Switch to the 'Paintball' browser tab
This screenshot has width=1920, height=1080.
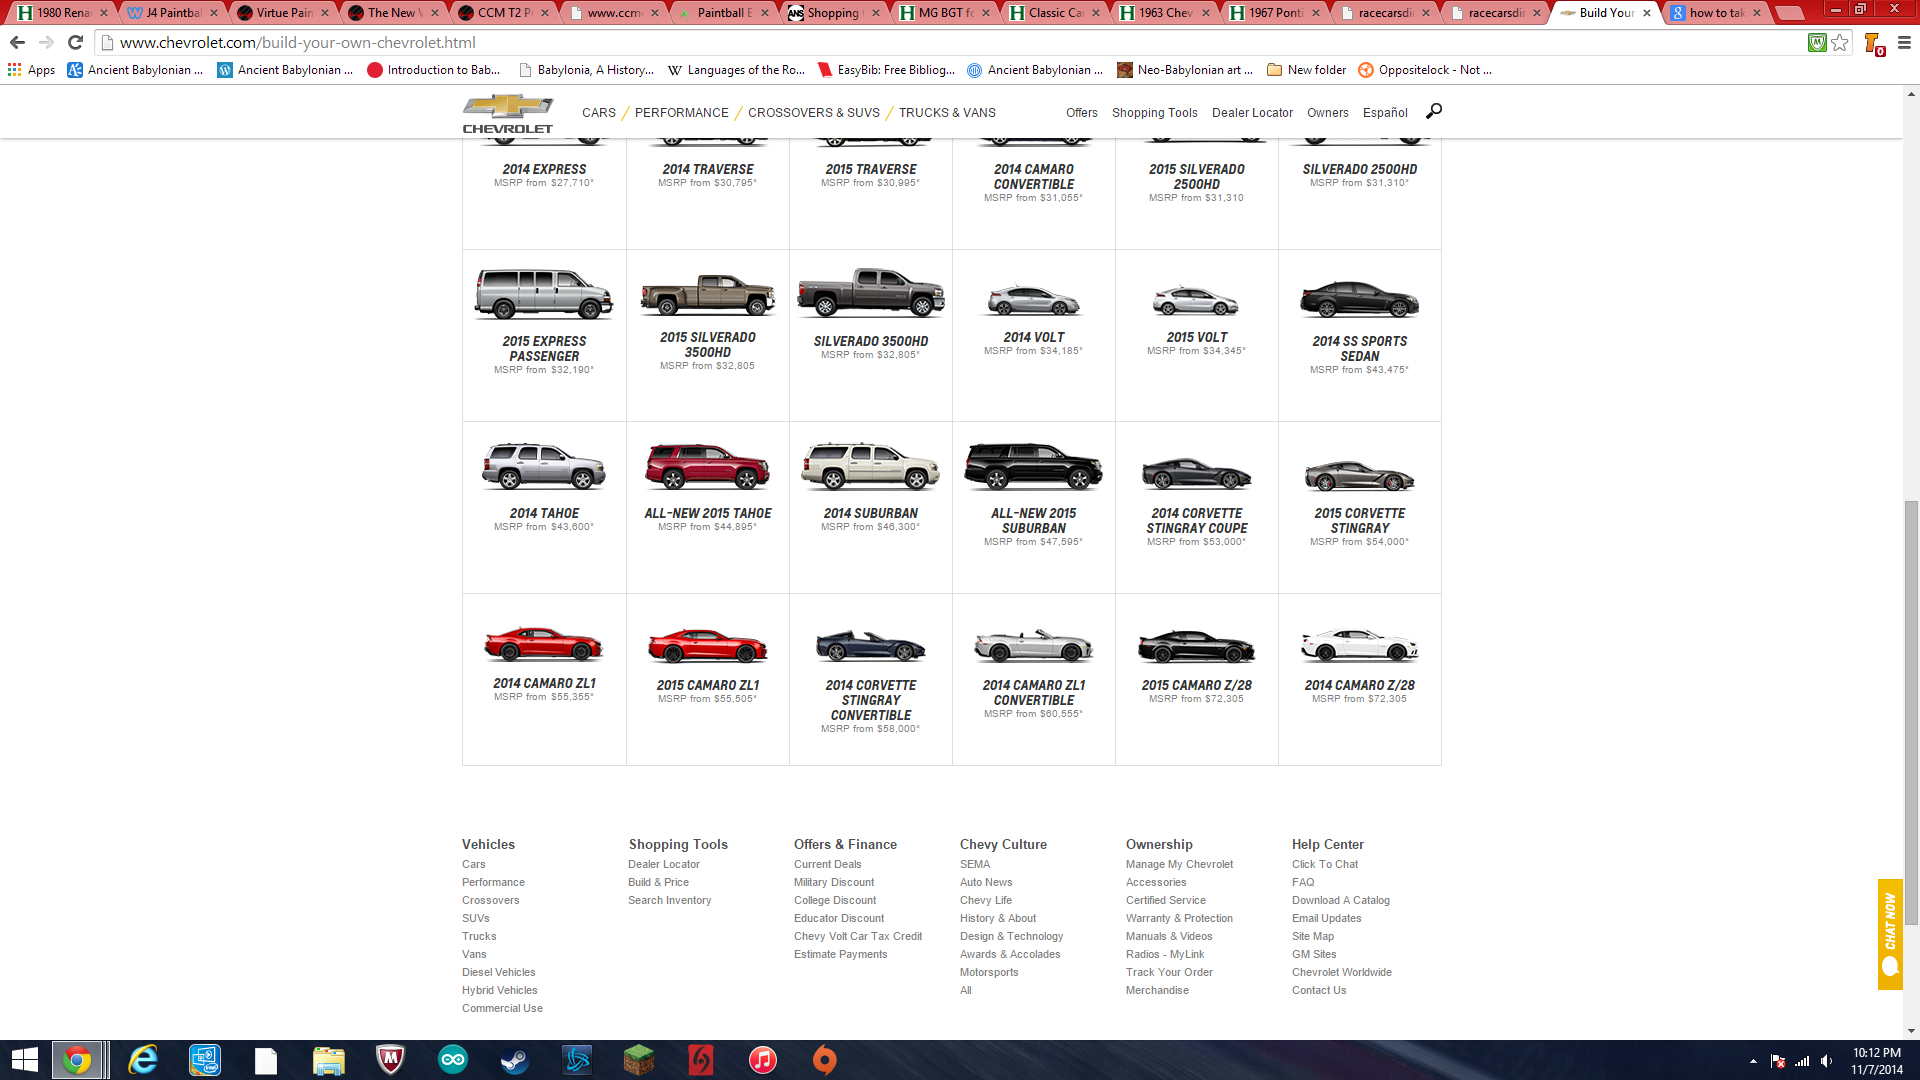(x=724, y=13)
